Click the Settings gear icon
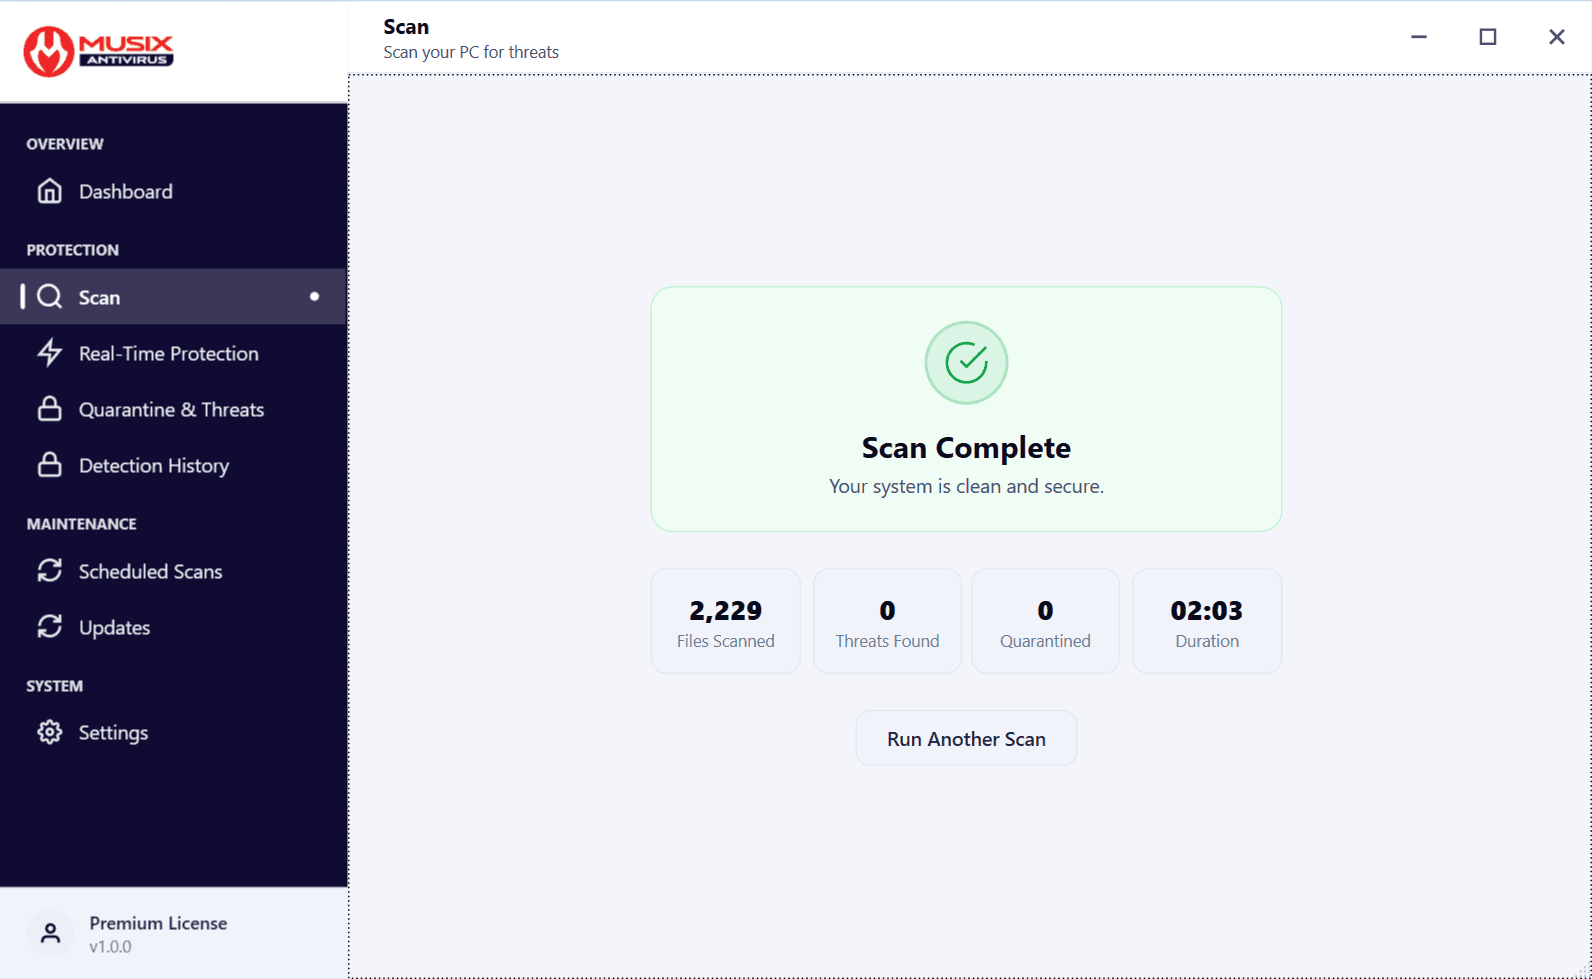Screen dimensions: 1592x979 point(49,733)
